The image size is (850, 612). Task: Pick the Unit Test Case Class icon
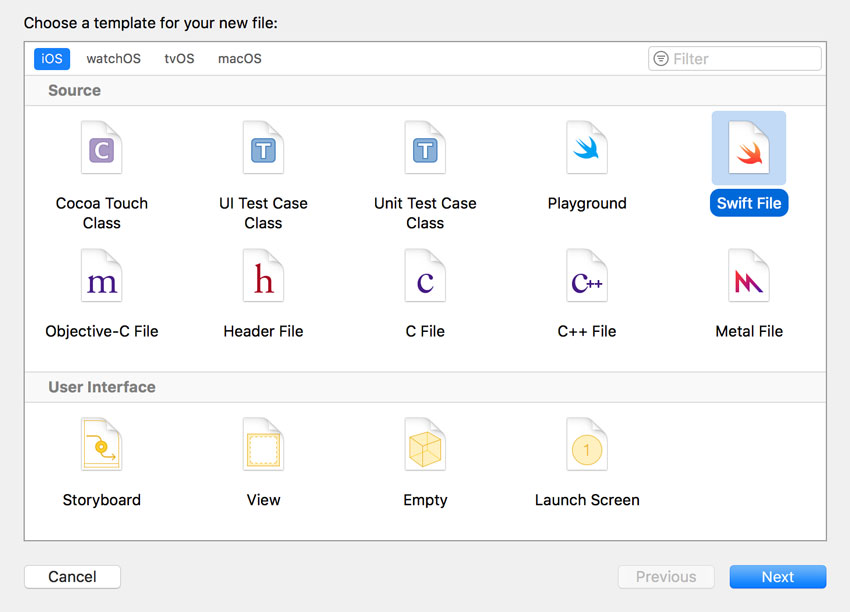(x=425, y=147)
